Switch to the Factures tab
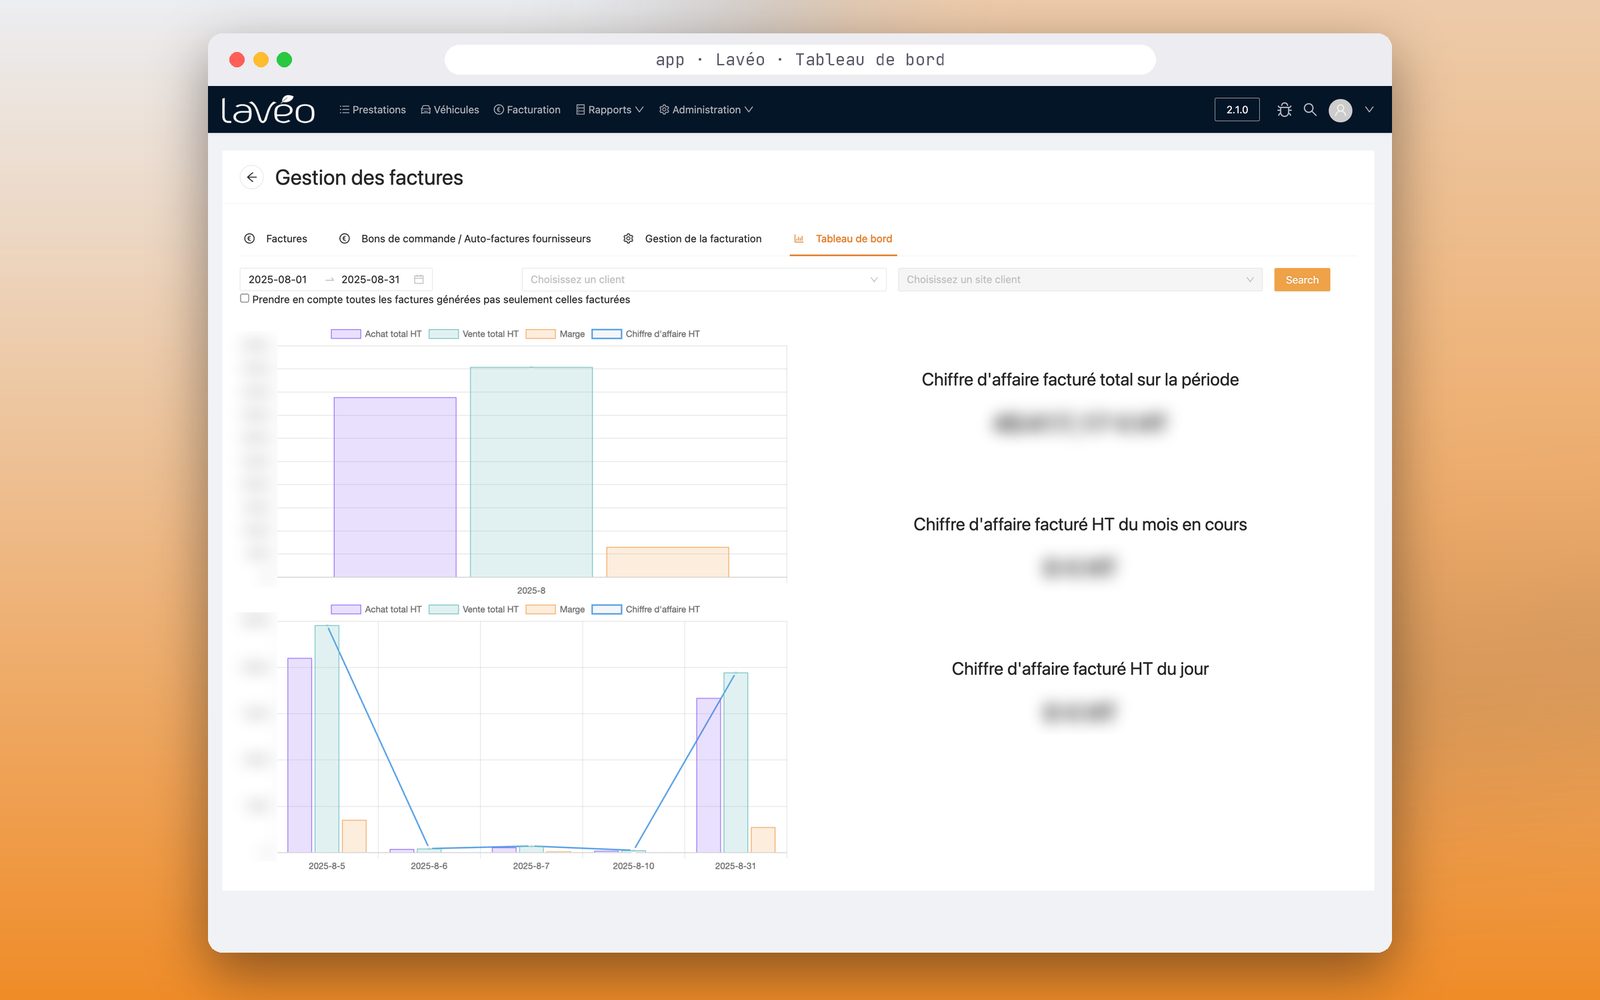Viewport: 1600px width, 1000px height. [276, 239]
